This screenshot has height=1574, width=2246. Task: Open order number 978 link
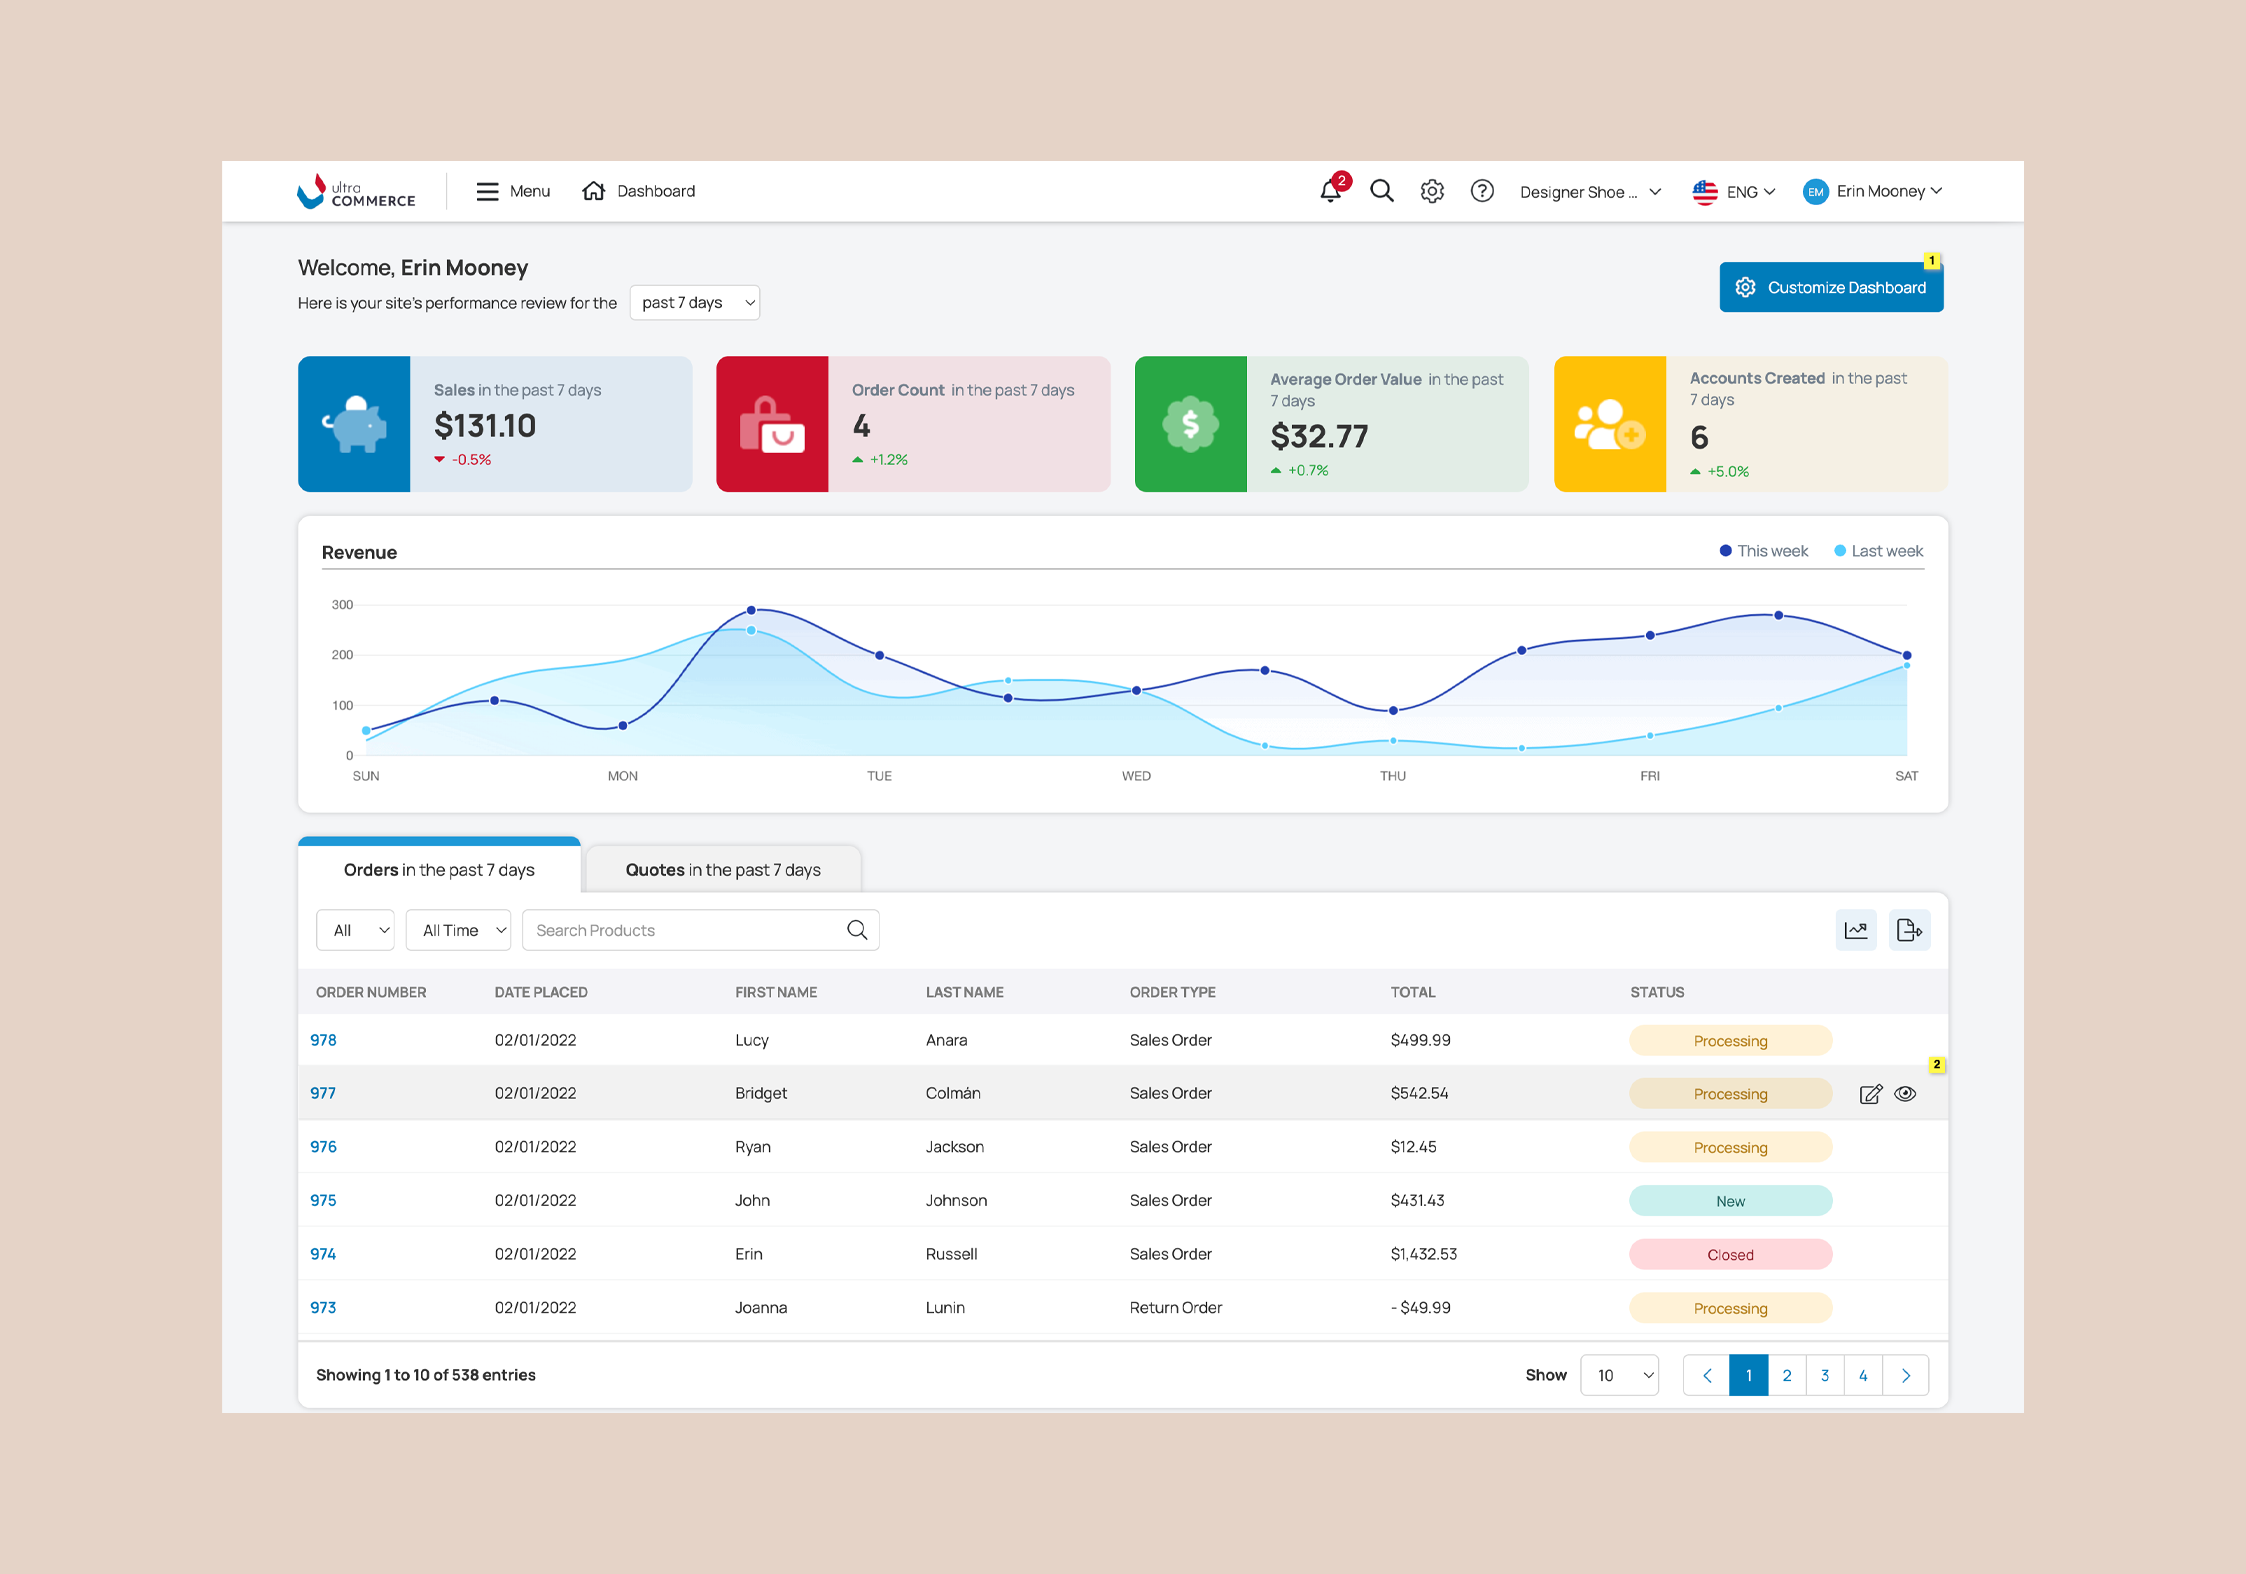click(323, 1040)
